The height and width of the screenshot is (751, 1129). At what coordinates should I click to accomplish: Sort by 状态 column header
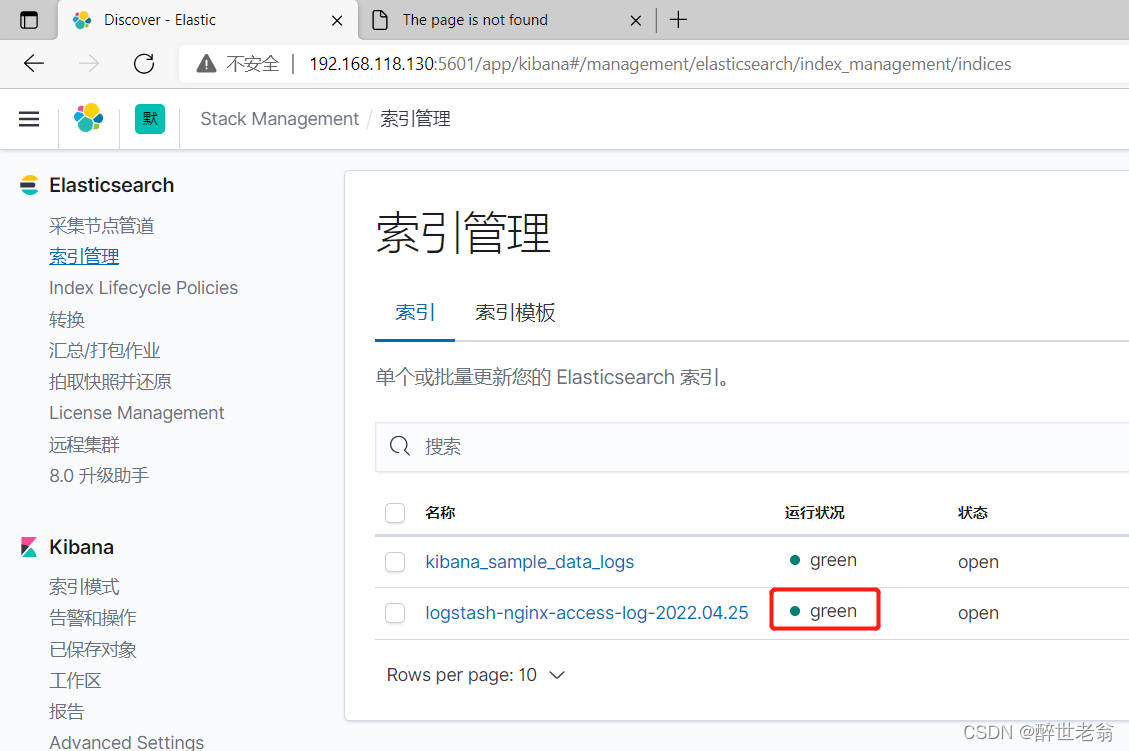[x=973, y=513]
